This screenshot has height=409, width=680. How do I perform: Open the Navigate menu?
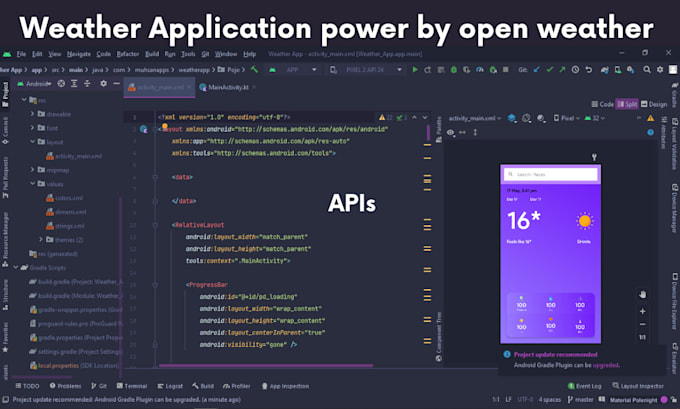pyautogui.click(x=79, y=54)
